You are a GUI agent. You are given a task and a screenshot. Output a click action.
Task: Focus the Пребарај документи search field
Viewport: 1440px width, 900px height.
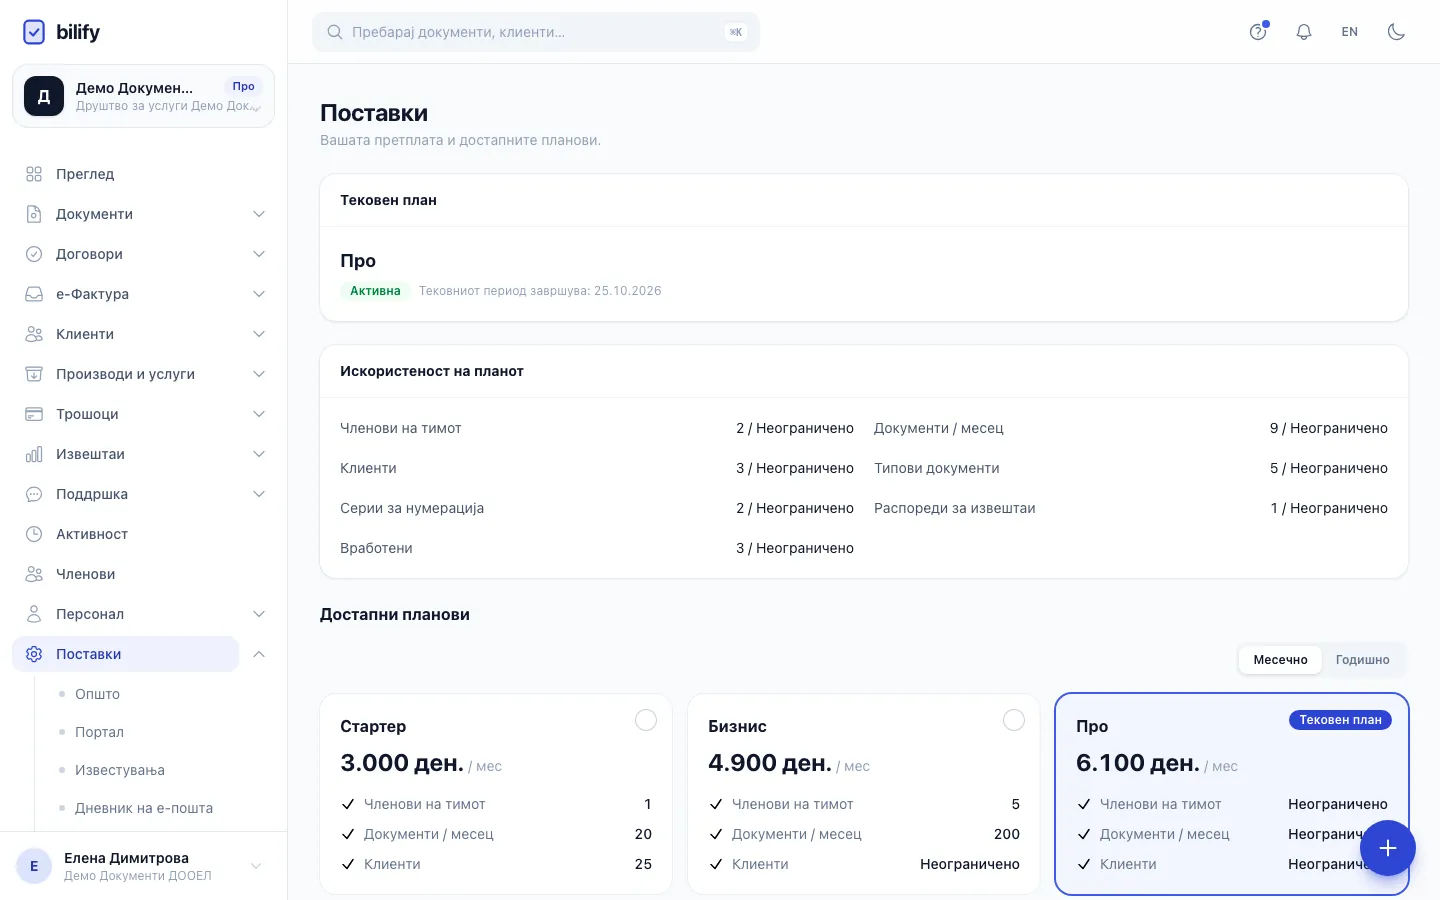(x=536, y=32)
